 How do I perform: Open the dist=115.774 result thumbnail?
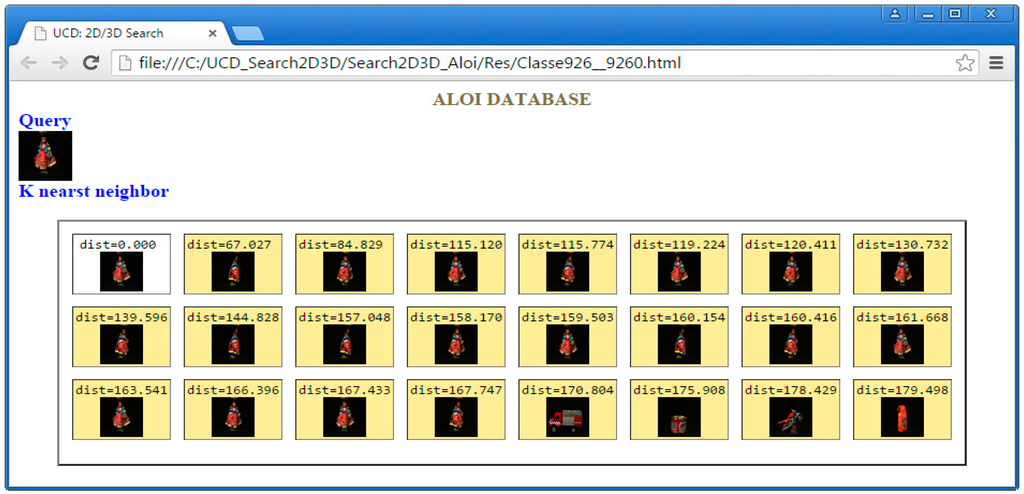(568, 271)
